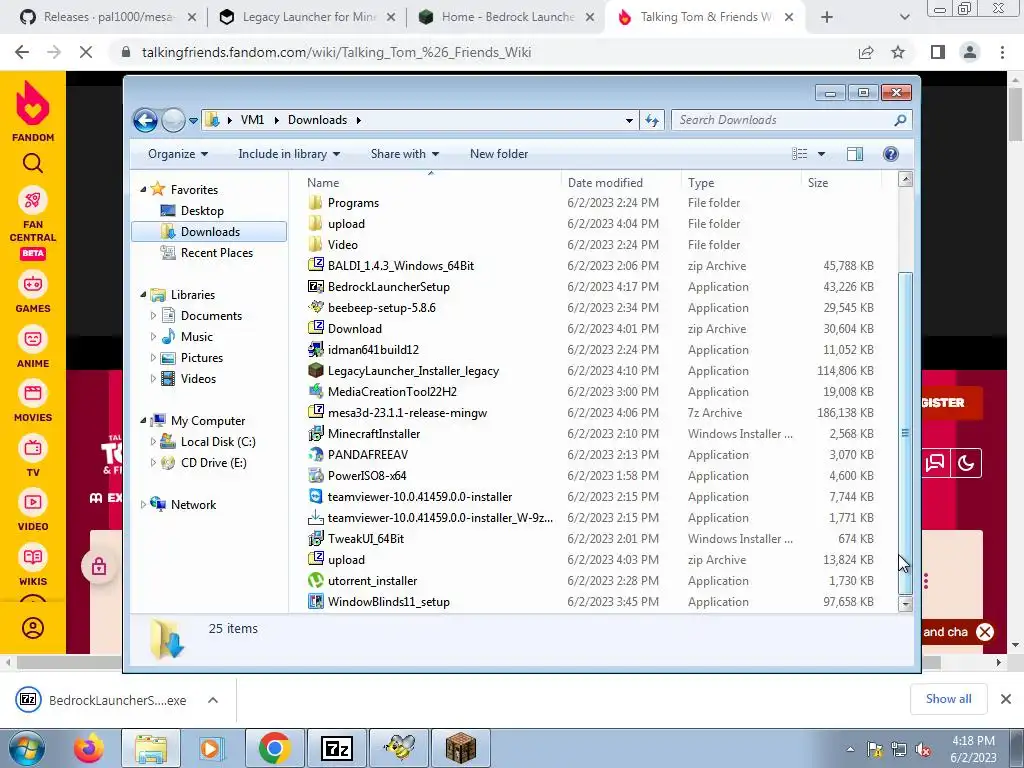Click the Explorer Back arrow button

point(145,120)
